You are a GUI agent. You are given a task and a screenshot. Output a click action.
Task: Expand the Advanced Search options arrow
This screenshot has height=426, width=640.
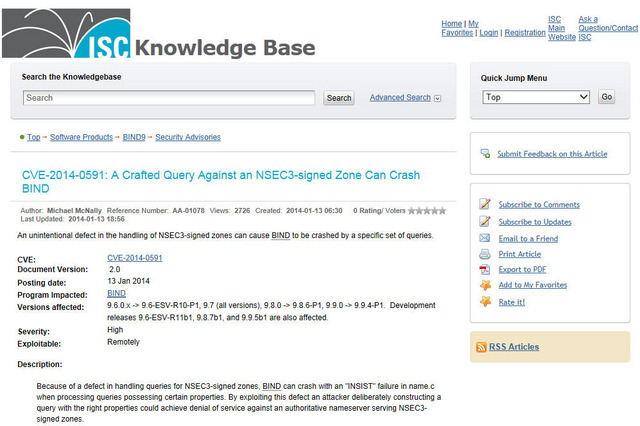(438, 98)
